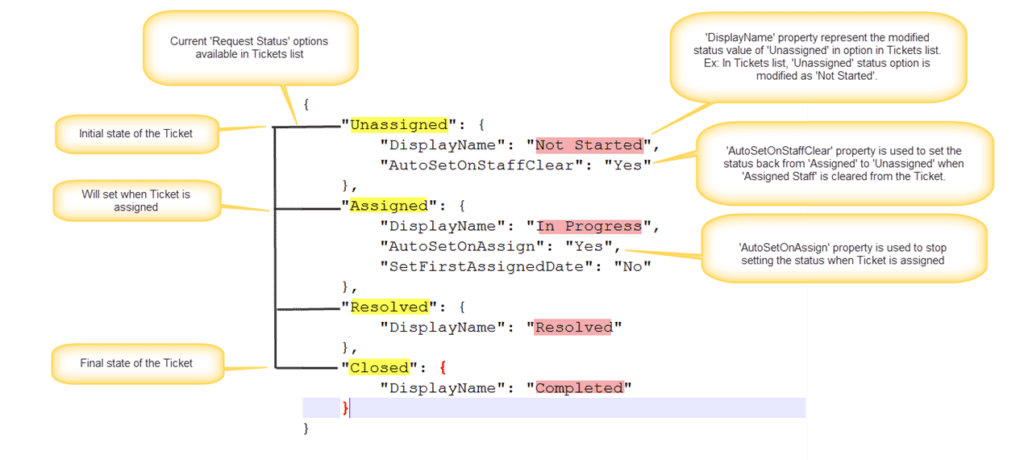Select the "In Progress" display name value
This screenshot has height=460, width=1024.
[x=590, y=225]
